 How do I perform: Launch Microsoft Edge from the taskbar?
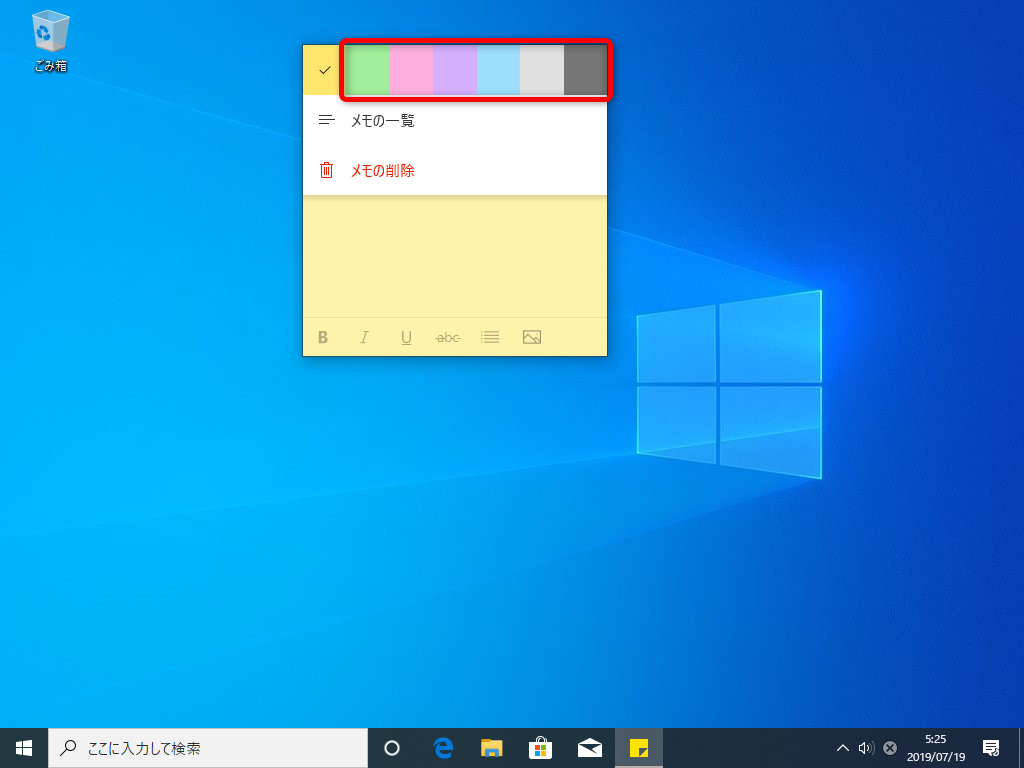click(x=442, y=747)
